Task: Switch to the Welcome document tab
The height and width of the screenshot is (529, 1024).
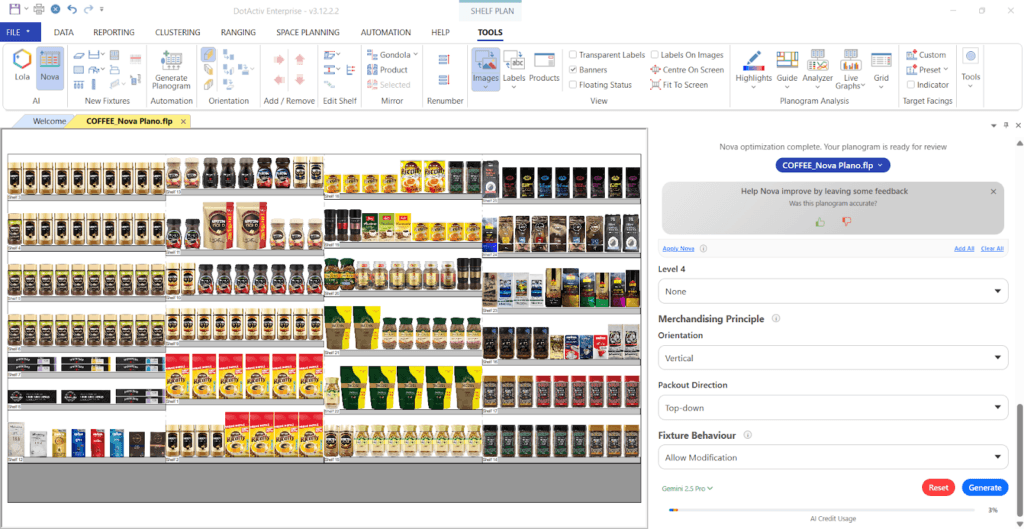Action: pyautogui.click(x=49, y=121)
